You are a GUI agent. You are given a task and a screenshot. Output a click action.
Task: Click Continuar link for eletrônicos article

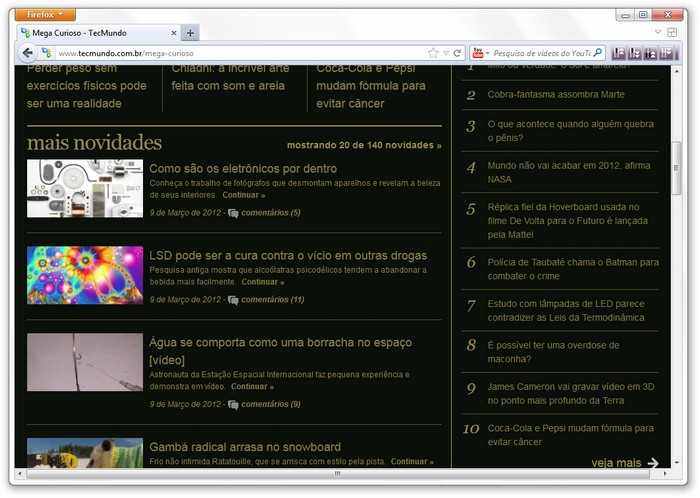click(244, 195)
